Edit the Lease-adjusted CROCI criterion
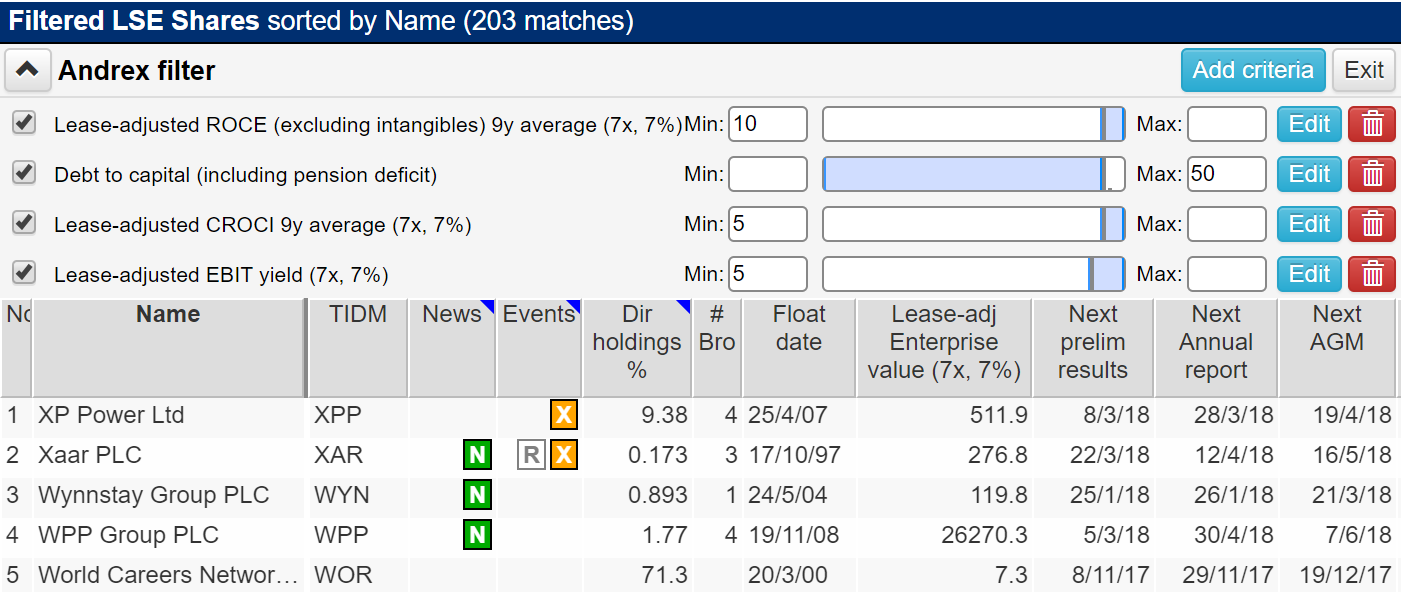 (x=1309, y=224)
